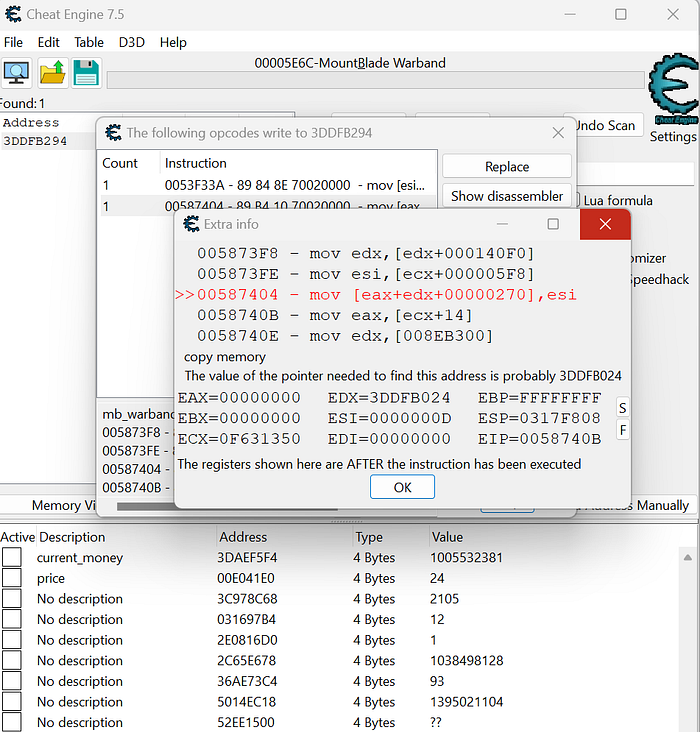
Task: Click the Instruction column header
Action: click(196, 163)
